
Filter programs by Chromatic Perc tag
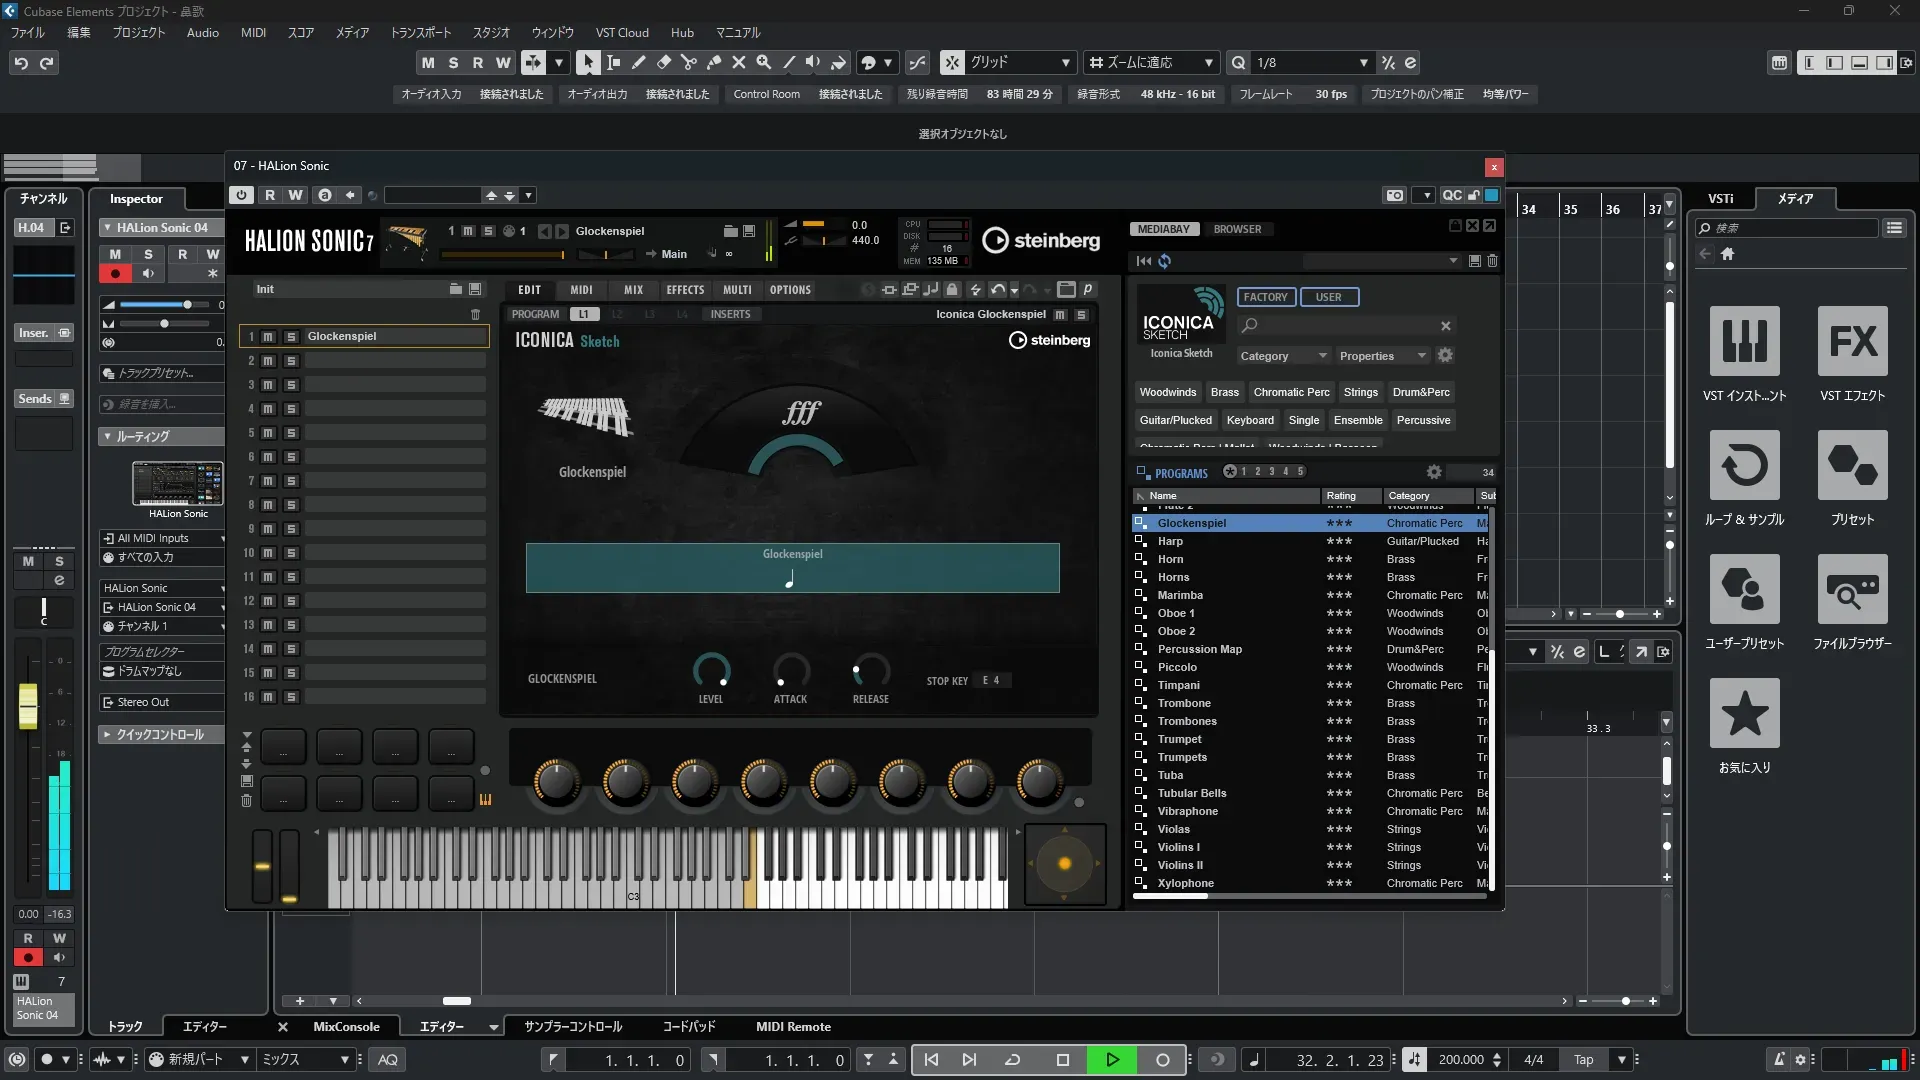point(1291,392)
